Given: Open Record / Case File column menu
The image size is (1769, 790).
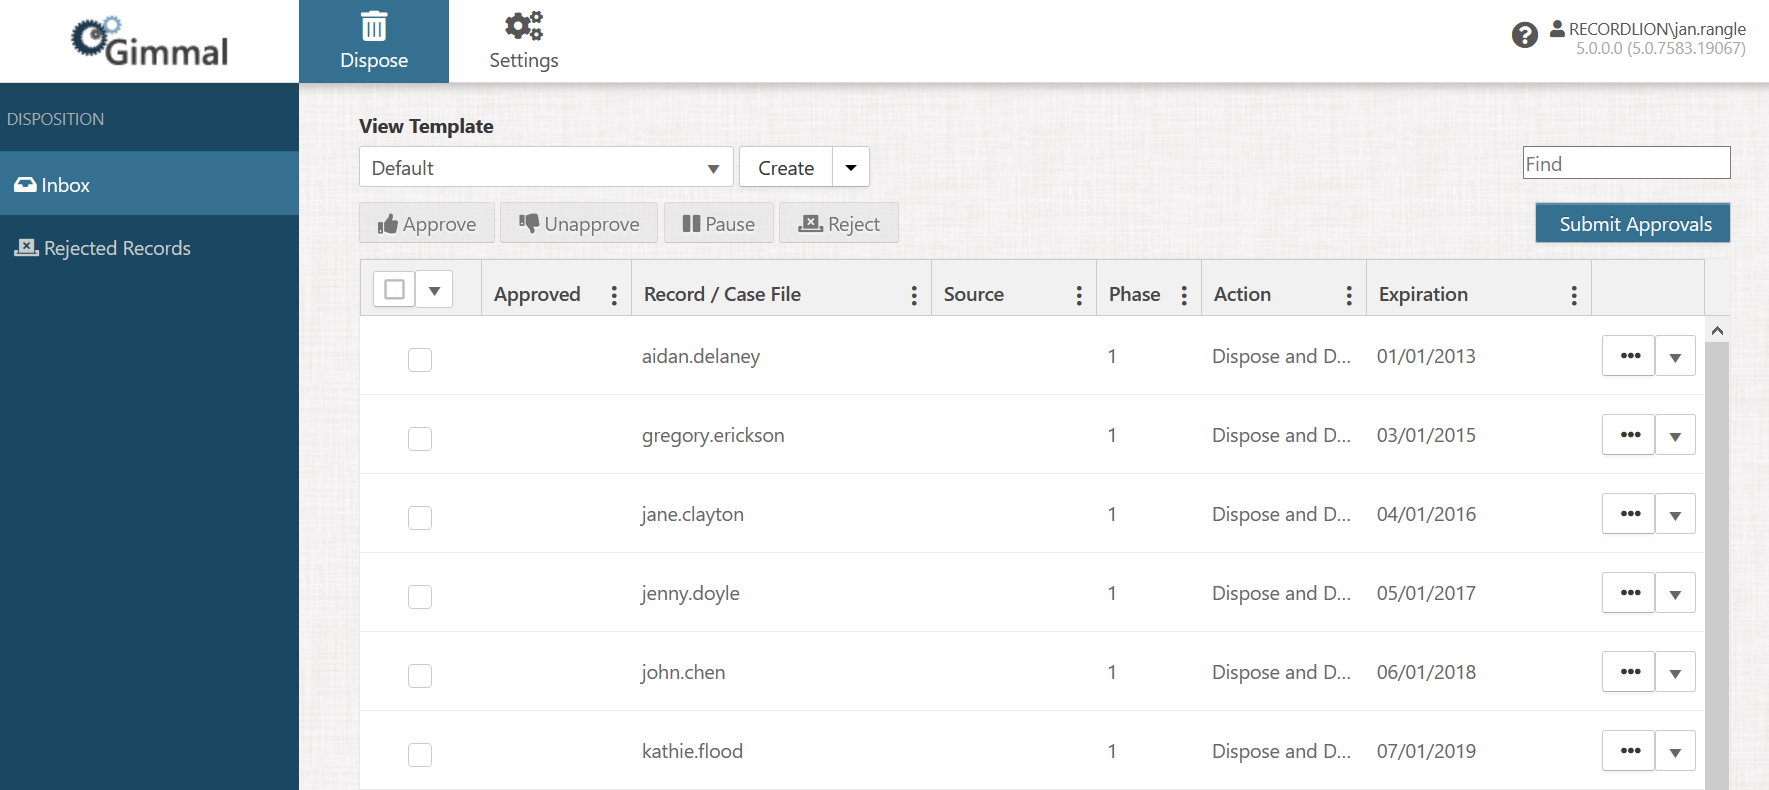Looking at the screenshot, I should point(914,295).
